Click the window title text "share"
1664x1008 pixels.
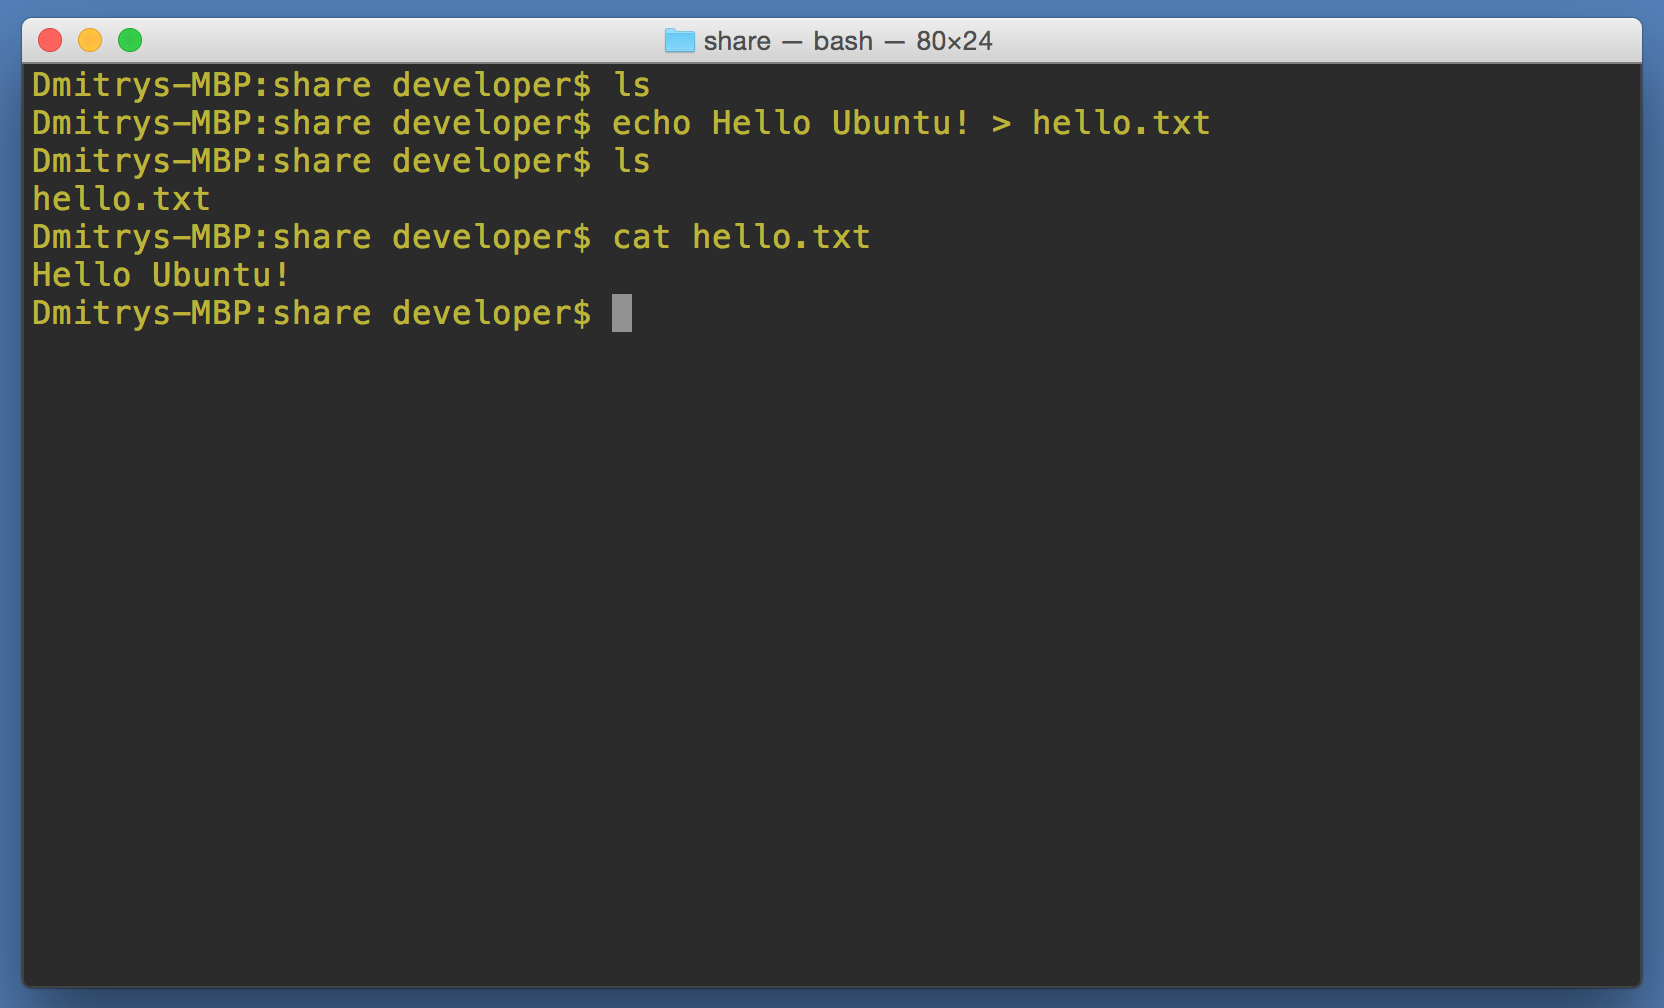[737, 41]
